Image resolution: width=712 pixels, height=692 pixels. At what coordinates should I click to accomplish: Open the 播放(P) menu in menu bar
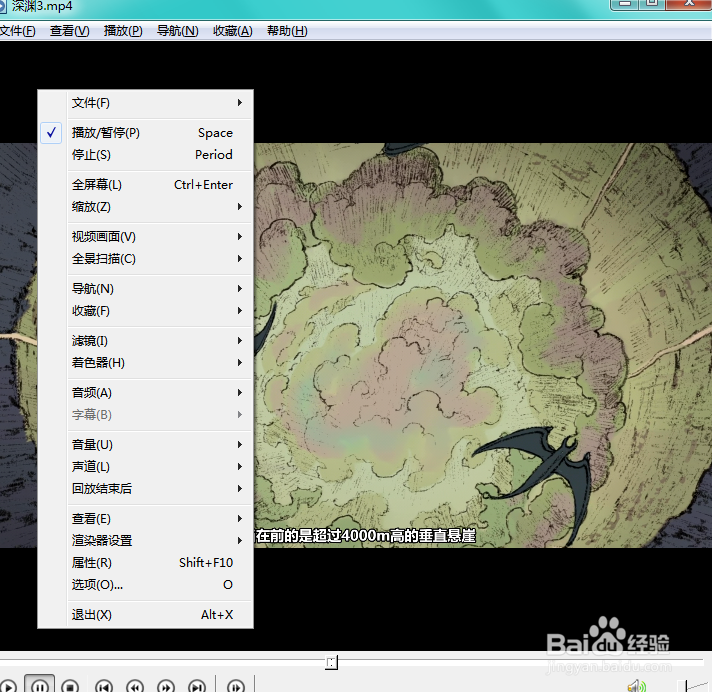(123, 31)
